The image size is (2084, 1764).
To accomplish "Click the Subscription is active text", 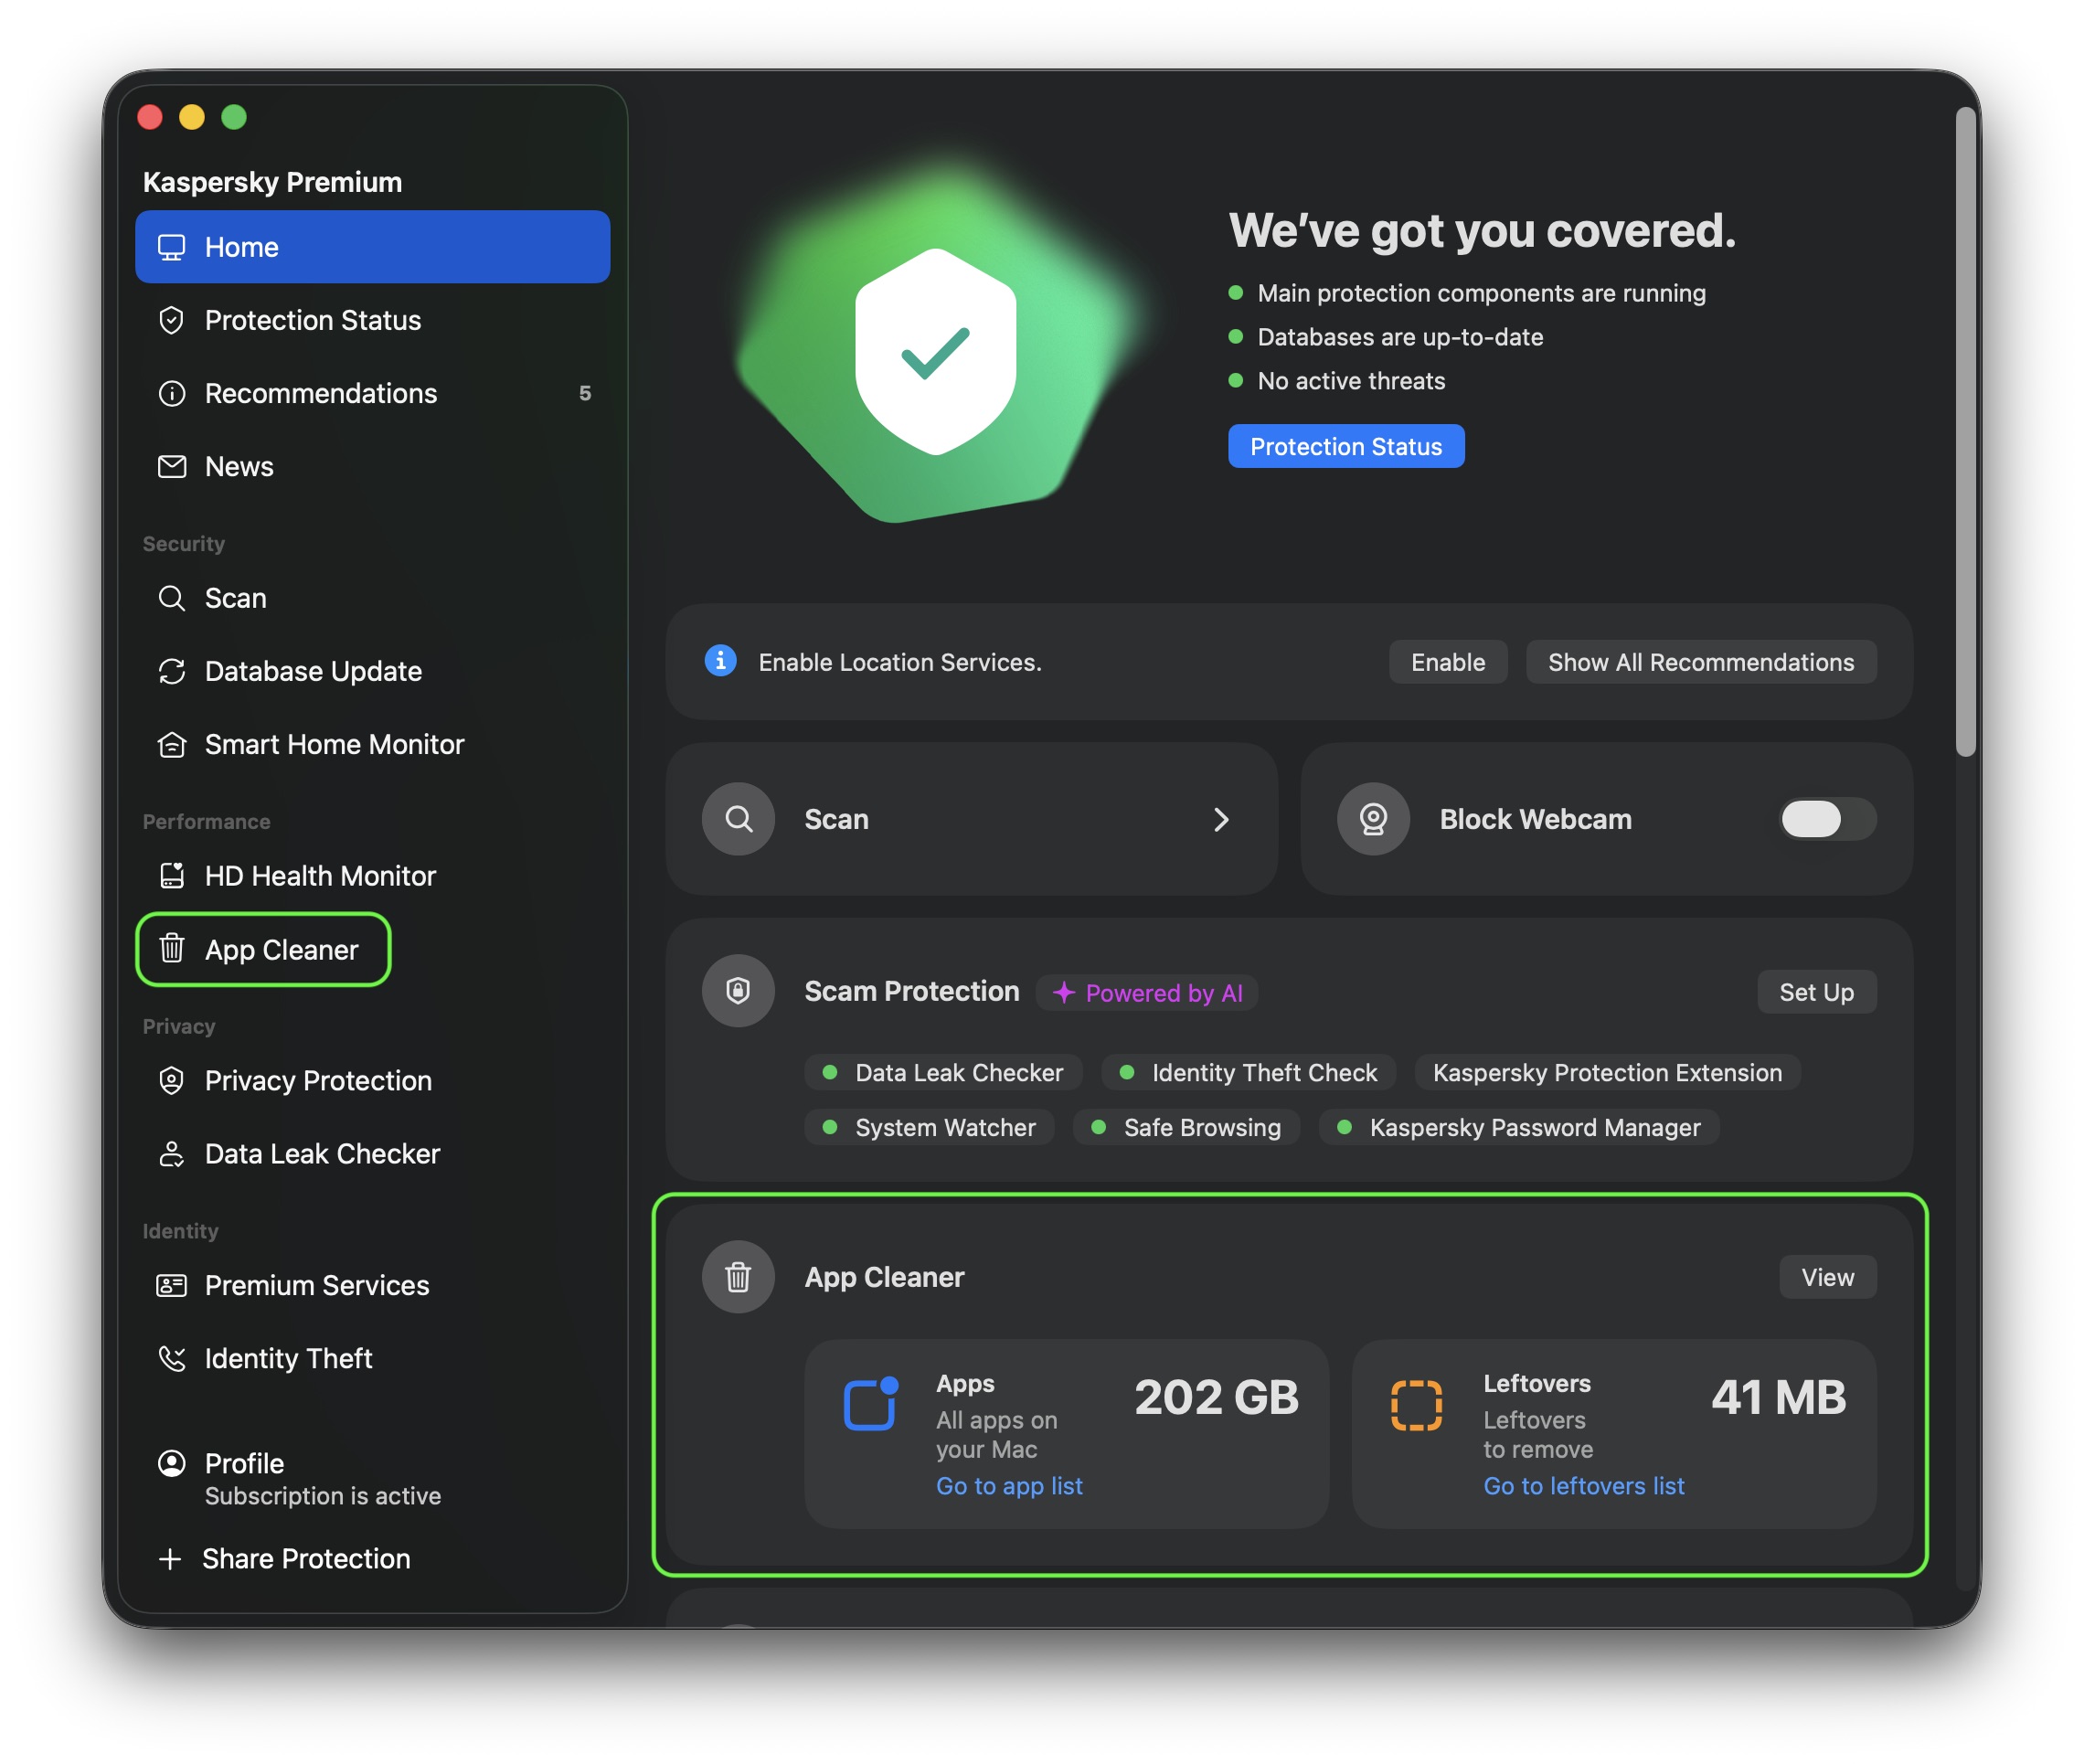I will pos(322,1495).
